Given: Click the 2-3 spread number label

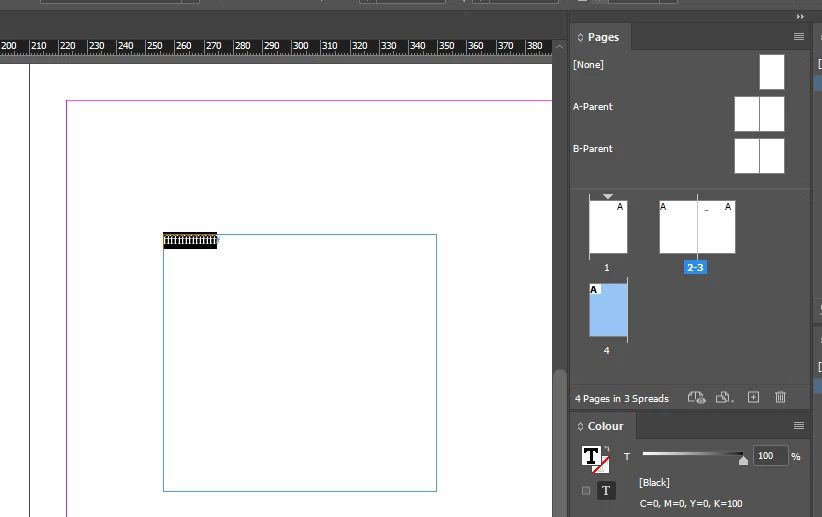Looking at the screenshot, I should tap(695, 267).
